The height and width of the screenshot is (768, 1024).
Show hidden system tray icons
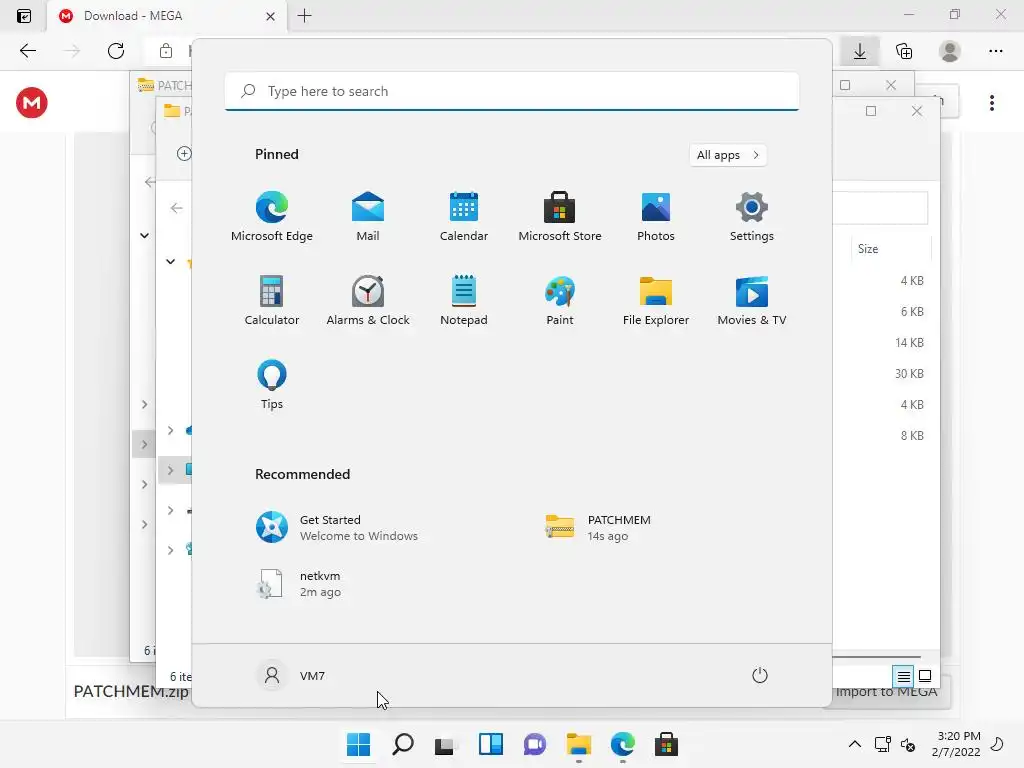tap(854, 744)
